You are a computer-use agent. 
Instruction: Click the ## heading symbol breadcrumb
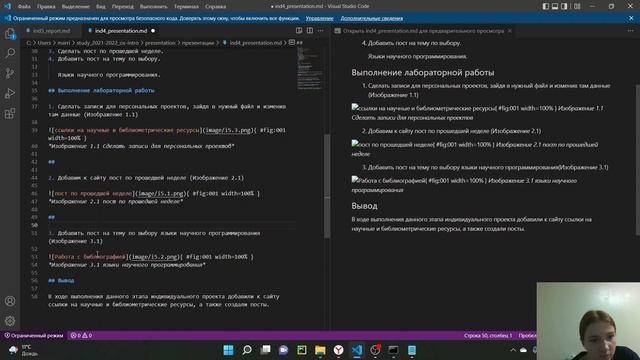pyautogui.click(x=296, y=42)
